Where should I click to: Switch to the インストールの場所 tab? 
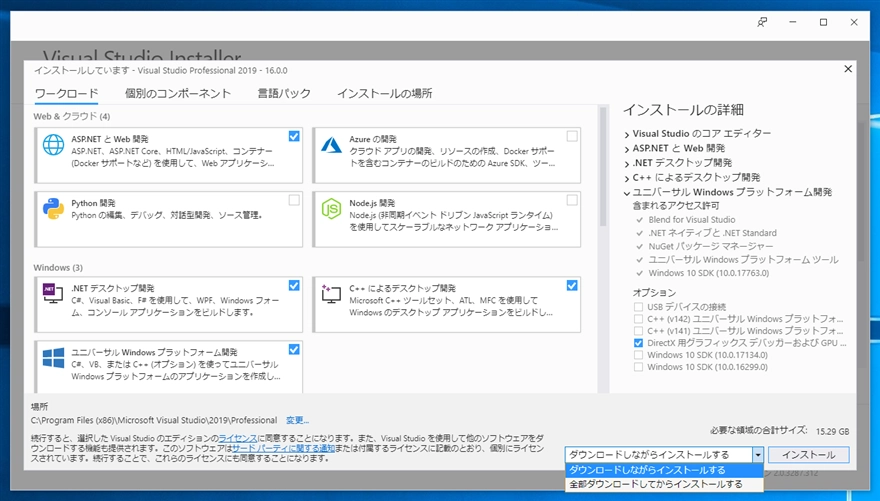click(384, 94)
